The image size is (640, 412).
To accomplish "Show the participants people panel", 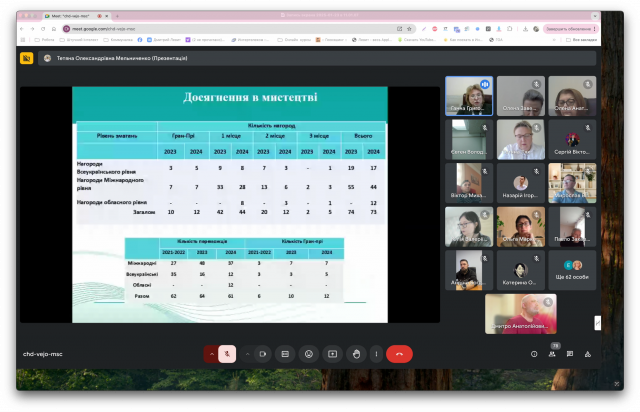I will (552, 353).
